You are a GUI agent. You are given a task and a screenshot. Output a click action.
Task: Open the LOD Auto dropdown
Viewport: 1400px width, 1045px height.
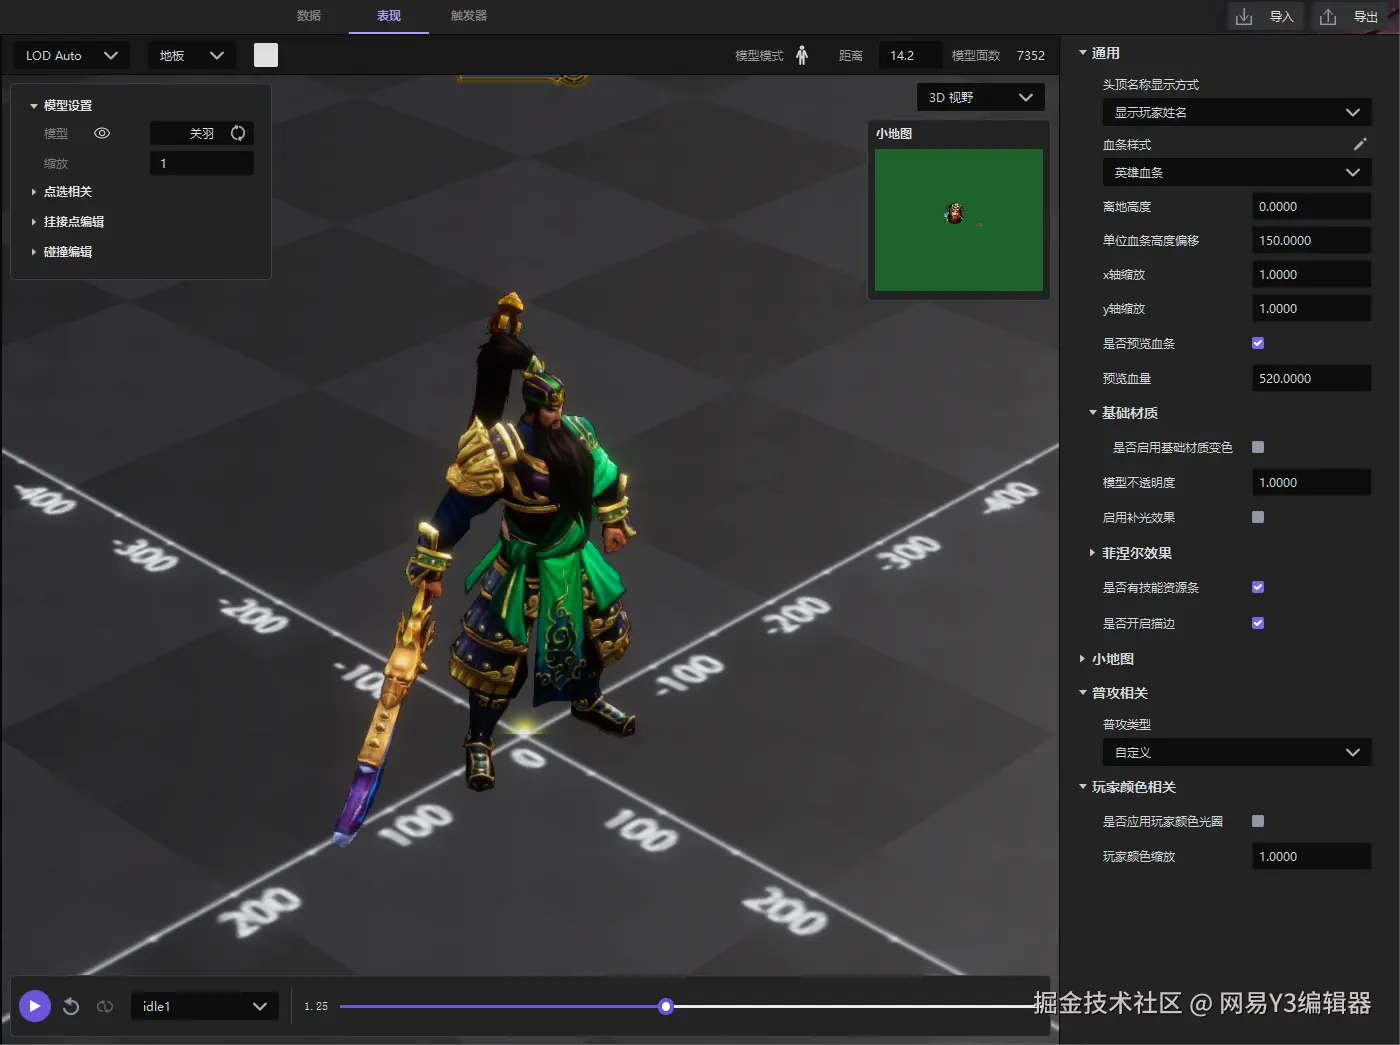pos(71,55)
